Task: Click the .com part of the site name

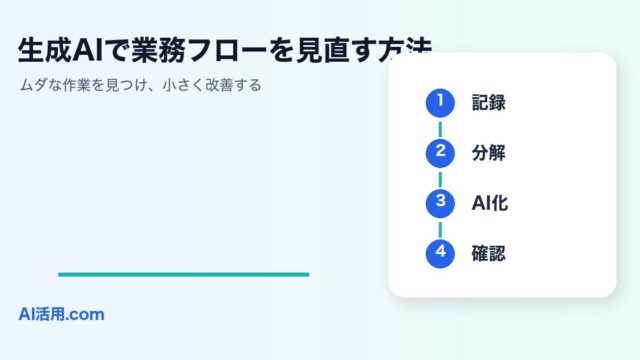Action: [85, 315]
